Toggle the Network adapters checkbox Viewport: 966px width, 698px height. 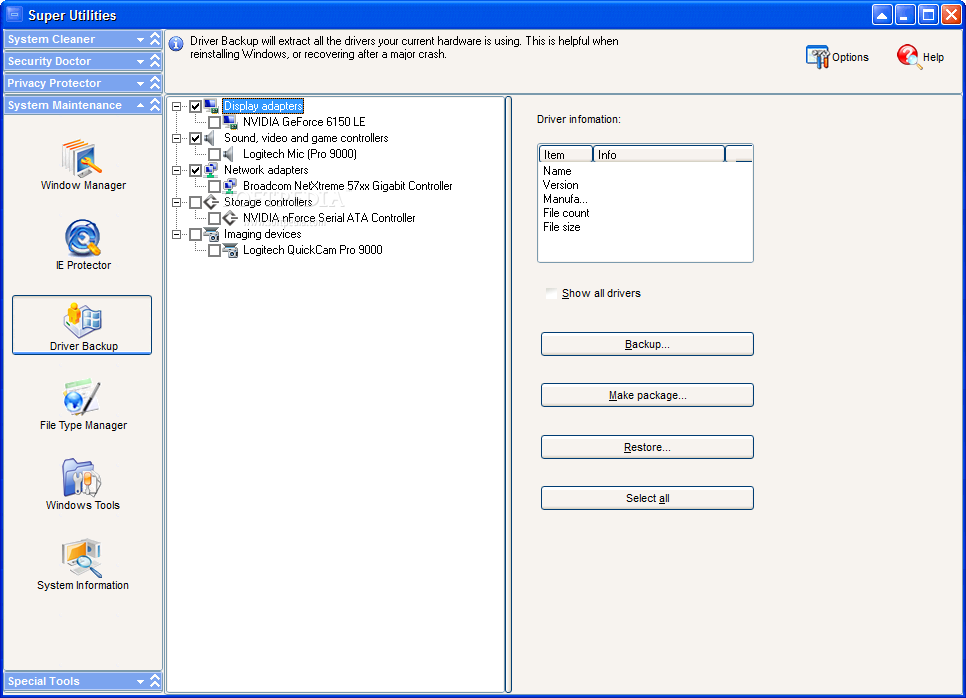[195, 170]
